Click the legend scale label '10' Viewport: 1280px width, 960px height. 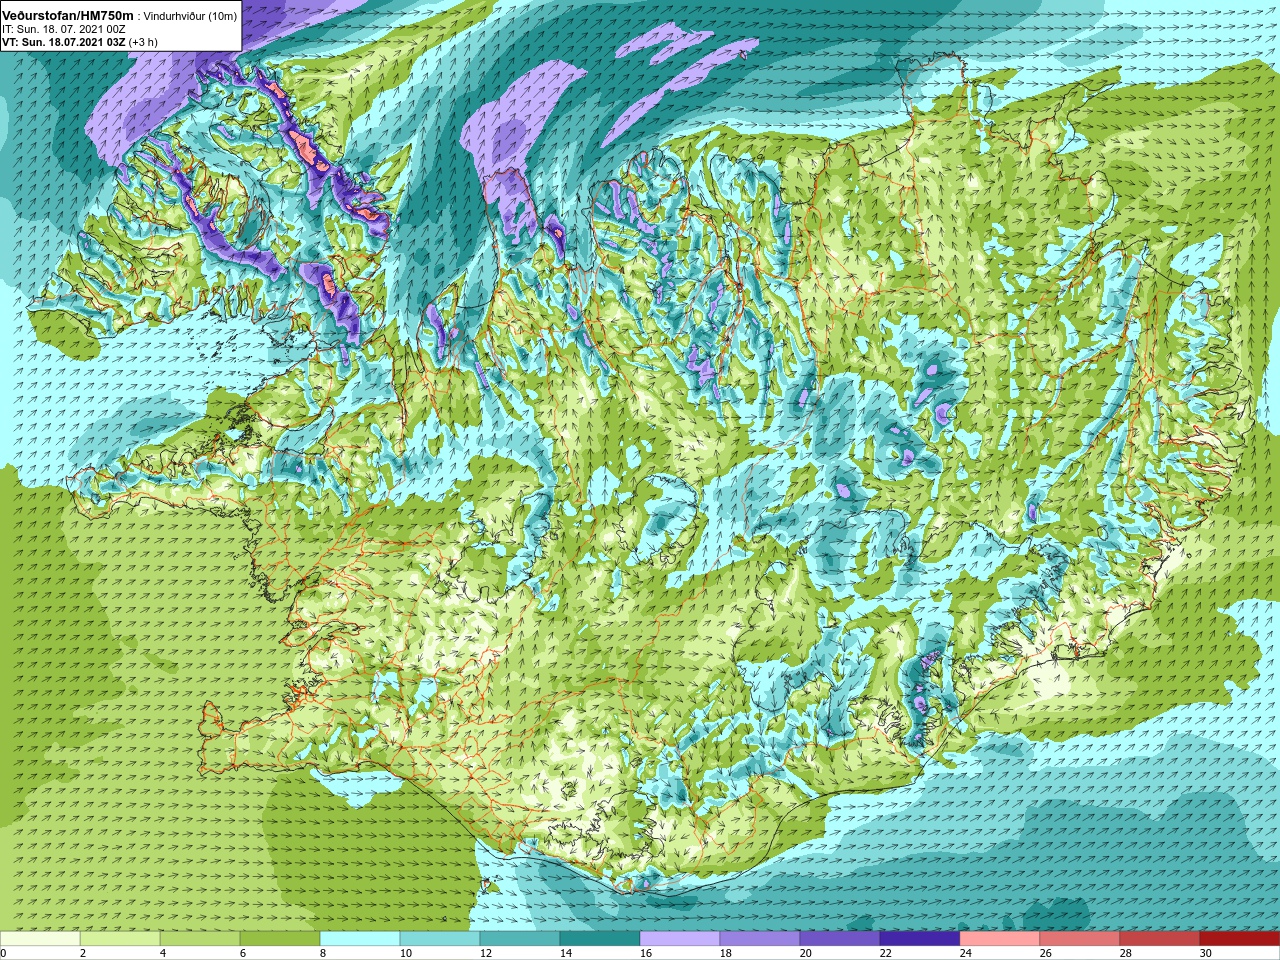click(406, 953)
